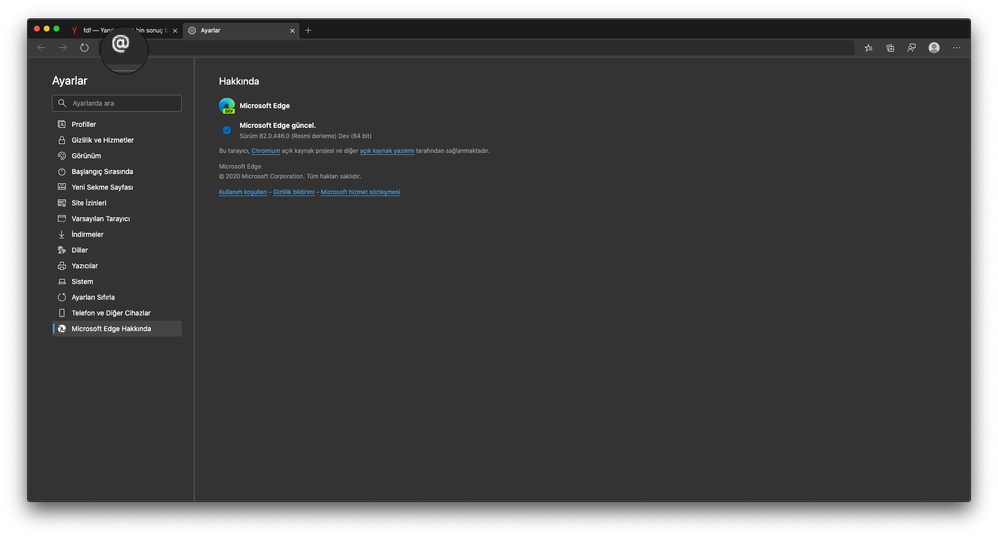Click the phone icon for Telefon
The height and width of the screenshot is (538, 998).
point(62,313)
